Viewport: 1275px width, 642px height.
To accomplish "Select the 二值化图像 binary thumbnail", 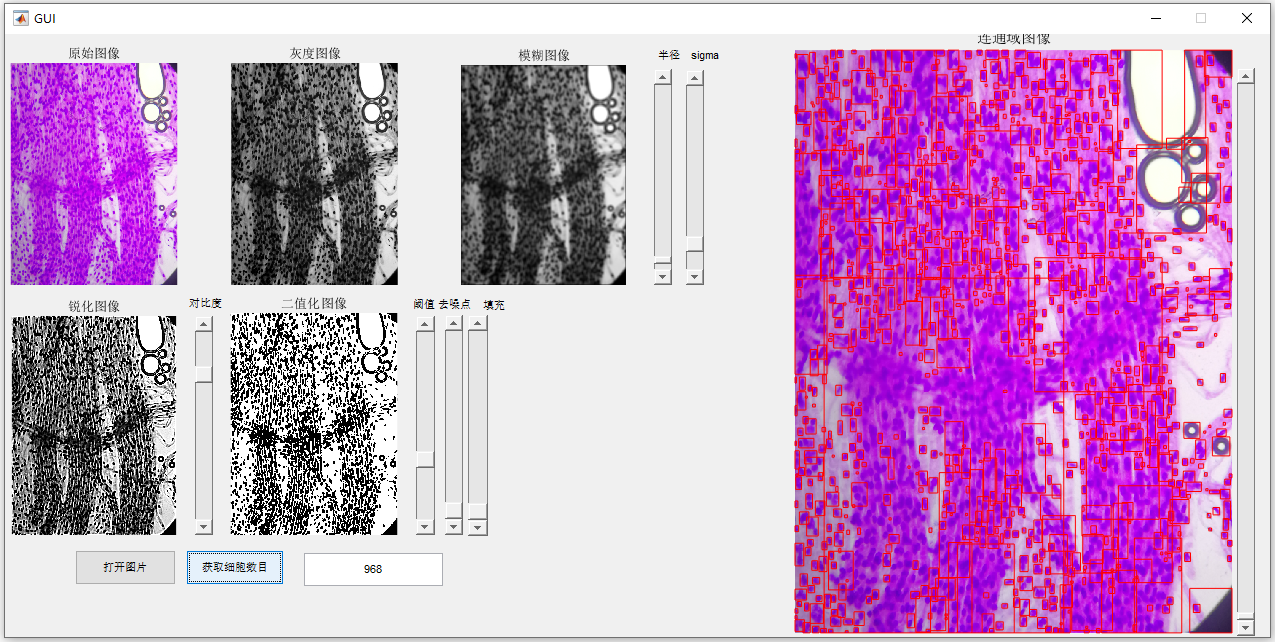I will coord(314,424).
